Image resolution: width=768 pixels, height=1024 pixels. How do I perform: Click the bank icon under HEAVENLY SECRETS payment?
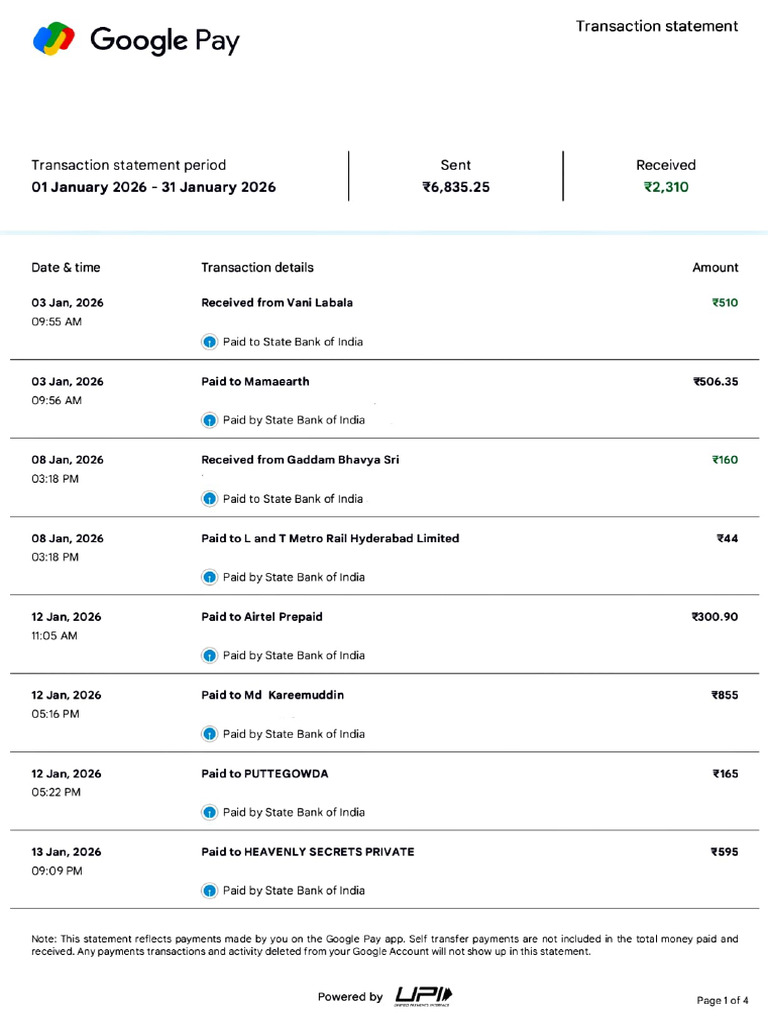coord(209,891)
